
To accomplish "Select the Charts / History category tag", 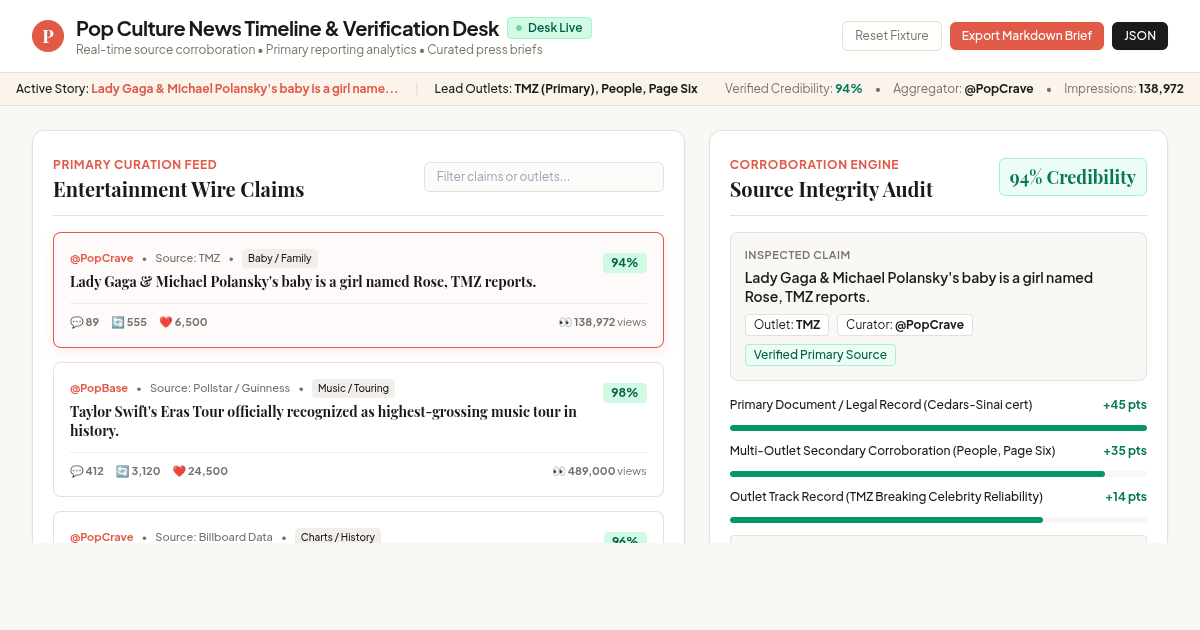I will [x=338, y=537].
